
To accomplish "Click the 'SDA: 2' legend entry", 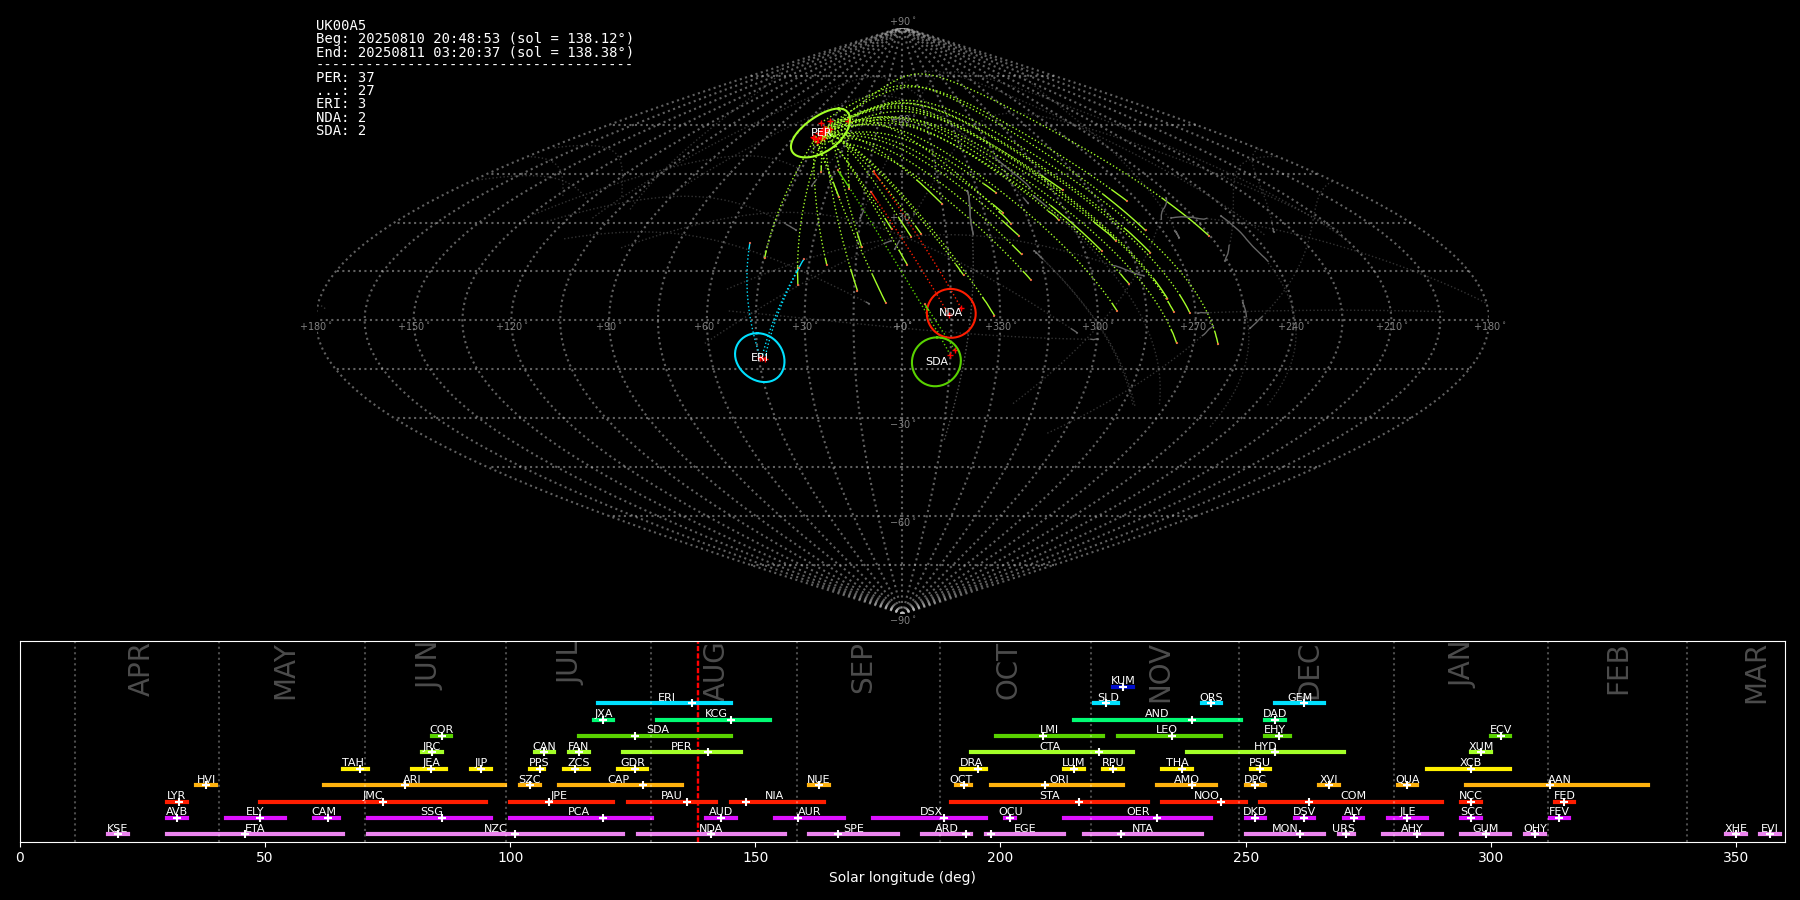I will point(341,131).
